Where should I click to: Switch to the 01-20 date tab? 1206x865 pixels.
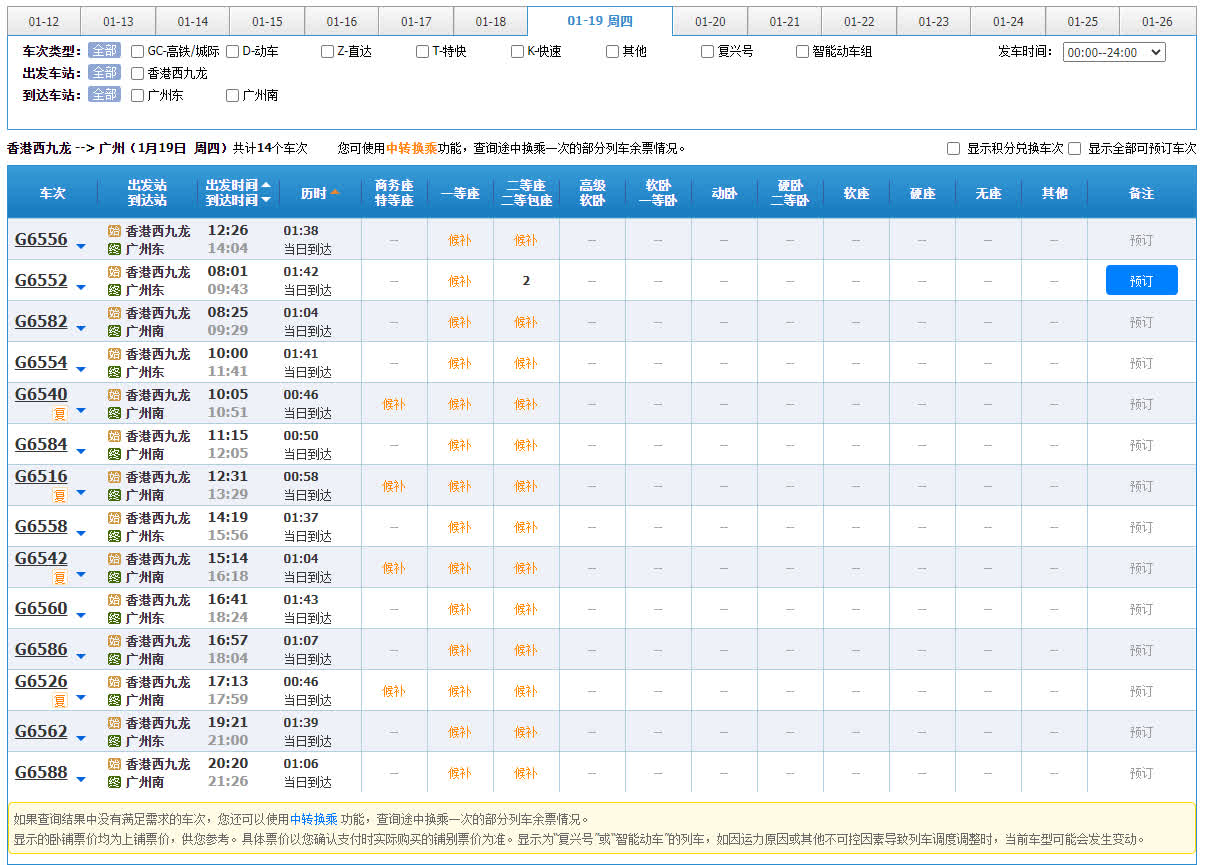[709, 21]
